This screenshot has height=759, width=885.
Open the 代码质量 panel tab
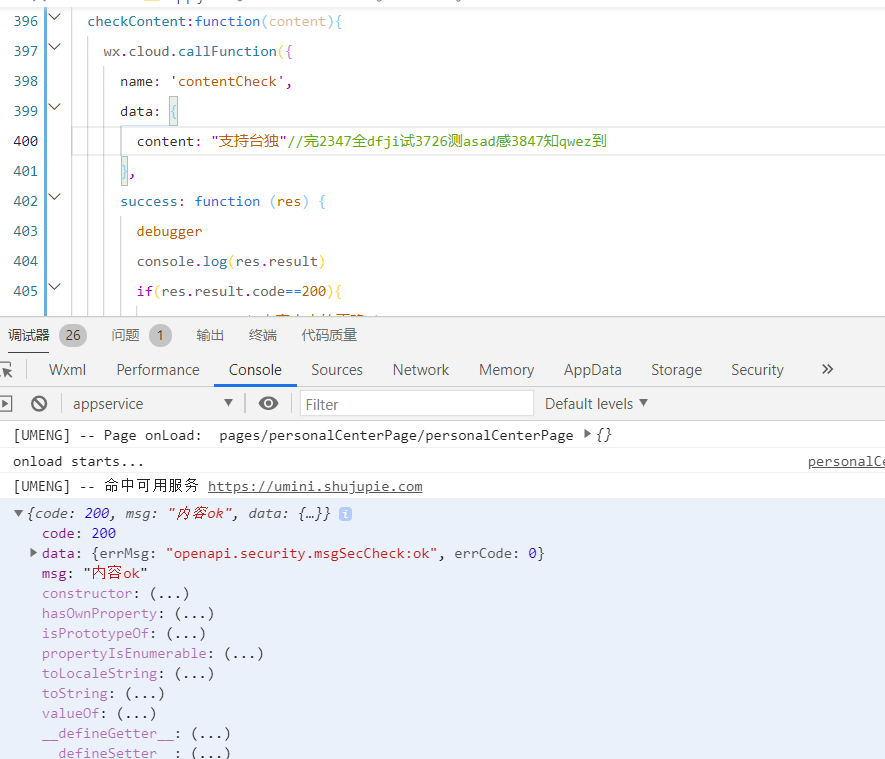329,335
